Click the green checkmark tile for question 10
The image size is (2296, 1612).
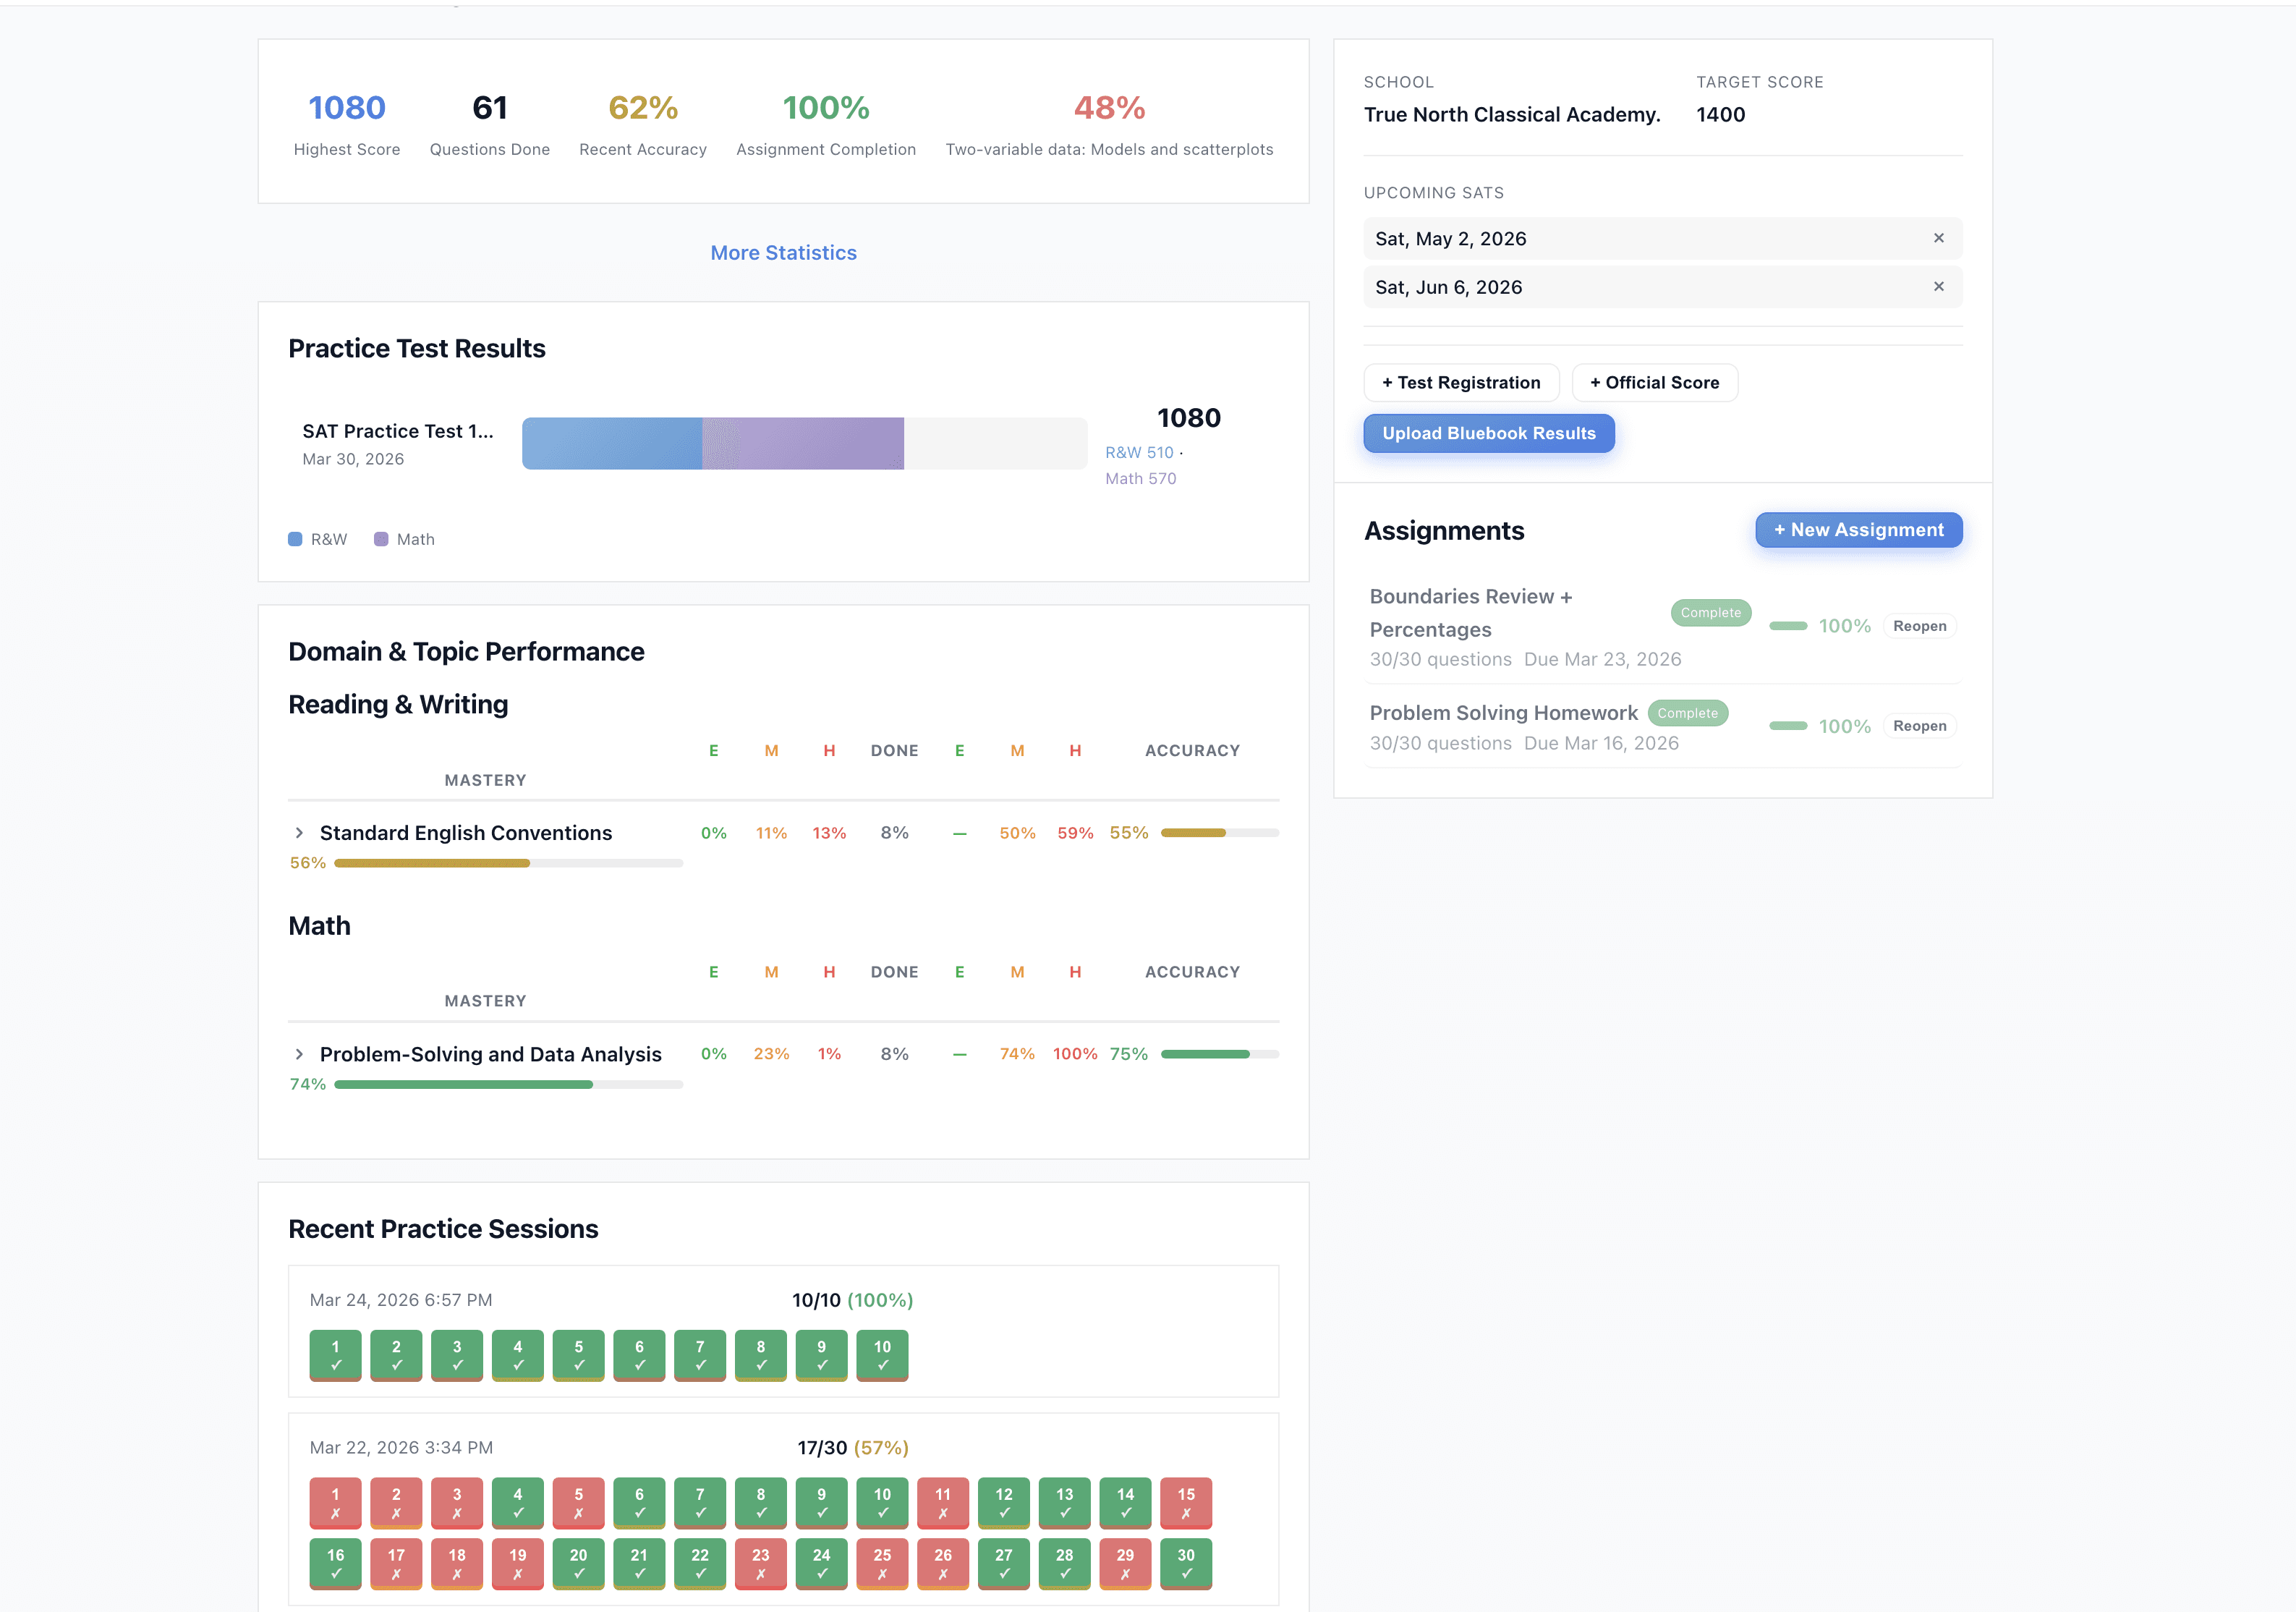coord(882,1355)
